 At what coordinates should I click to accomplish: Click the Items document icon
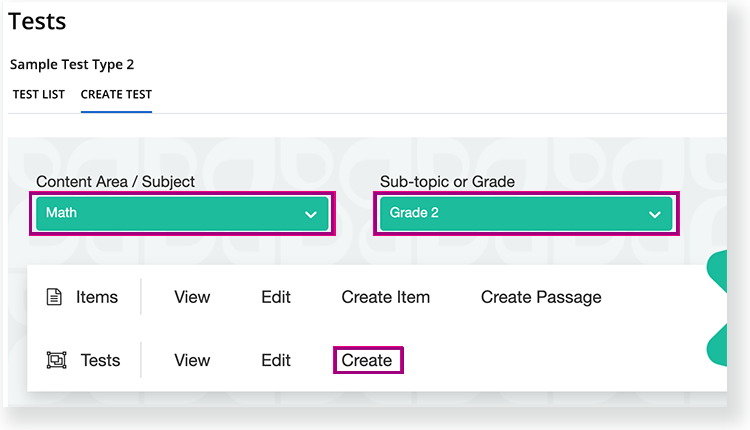tap(54, 297)
